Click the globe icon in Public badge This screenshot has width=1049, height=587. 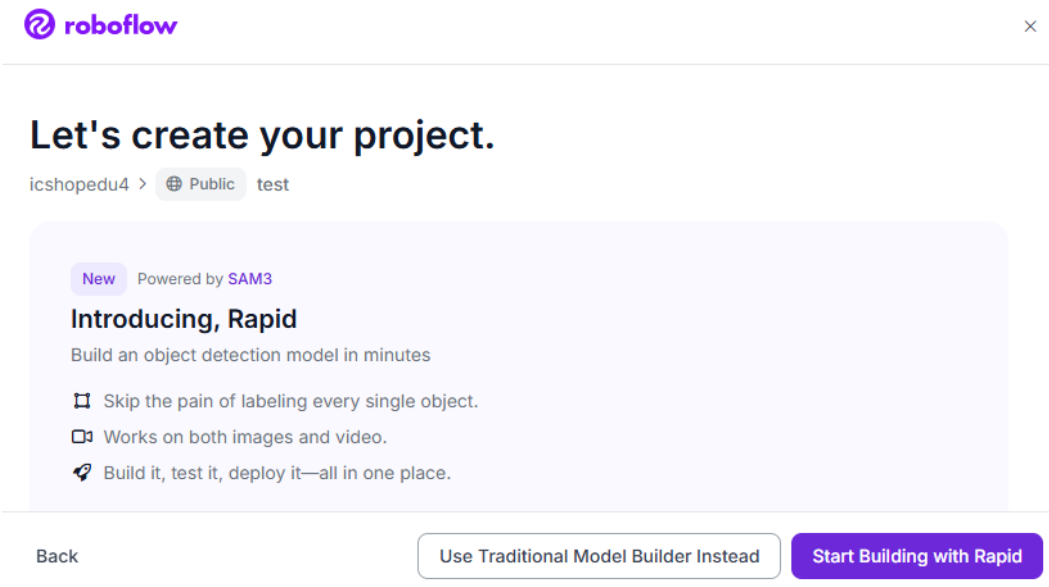tap(174, 184)
